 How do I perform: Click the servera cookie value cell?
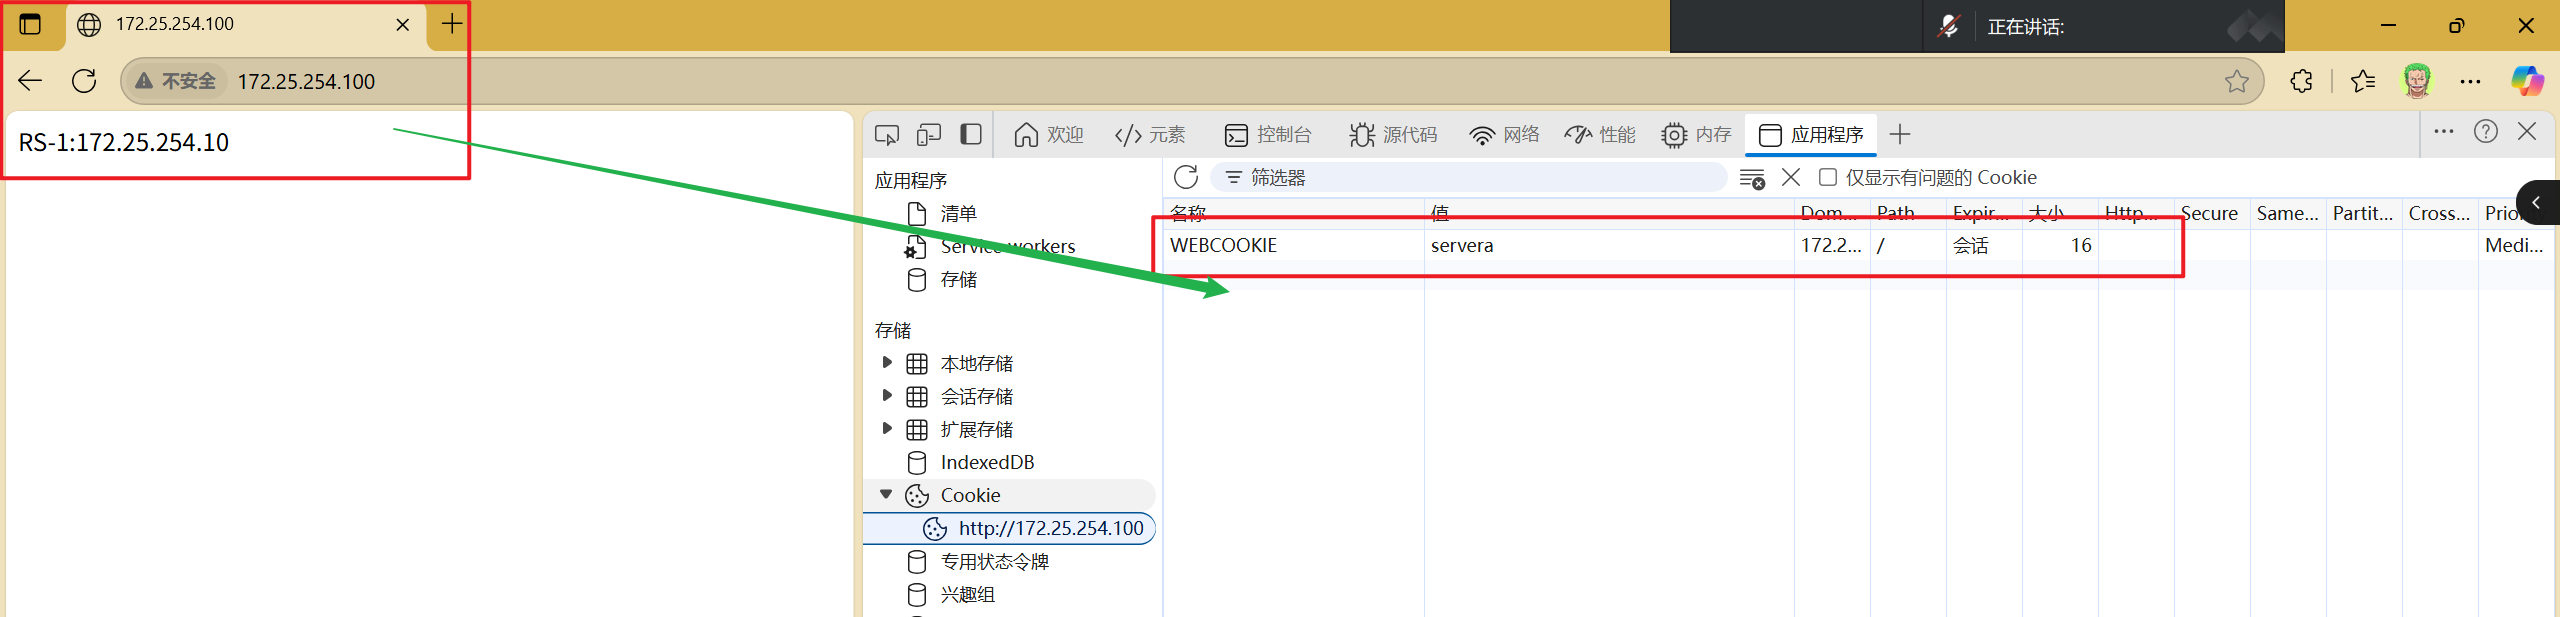pyautogui.click(x=1609, y=245)
